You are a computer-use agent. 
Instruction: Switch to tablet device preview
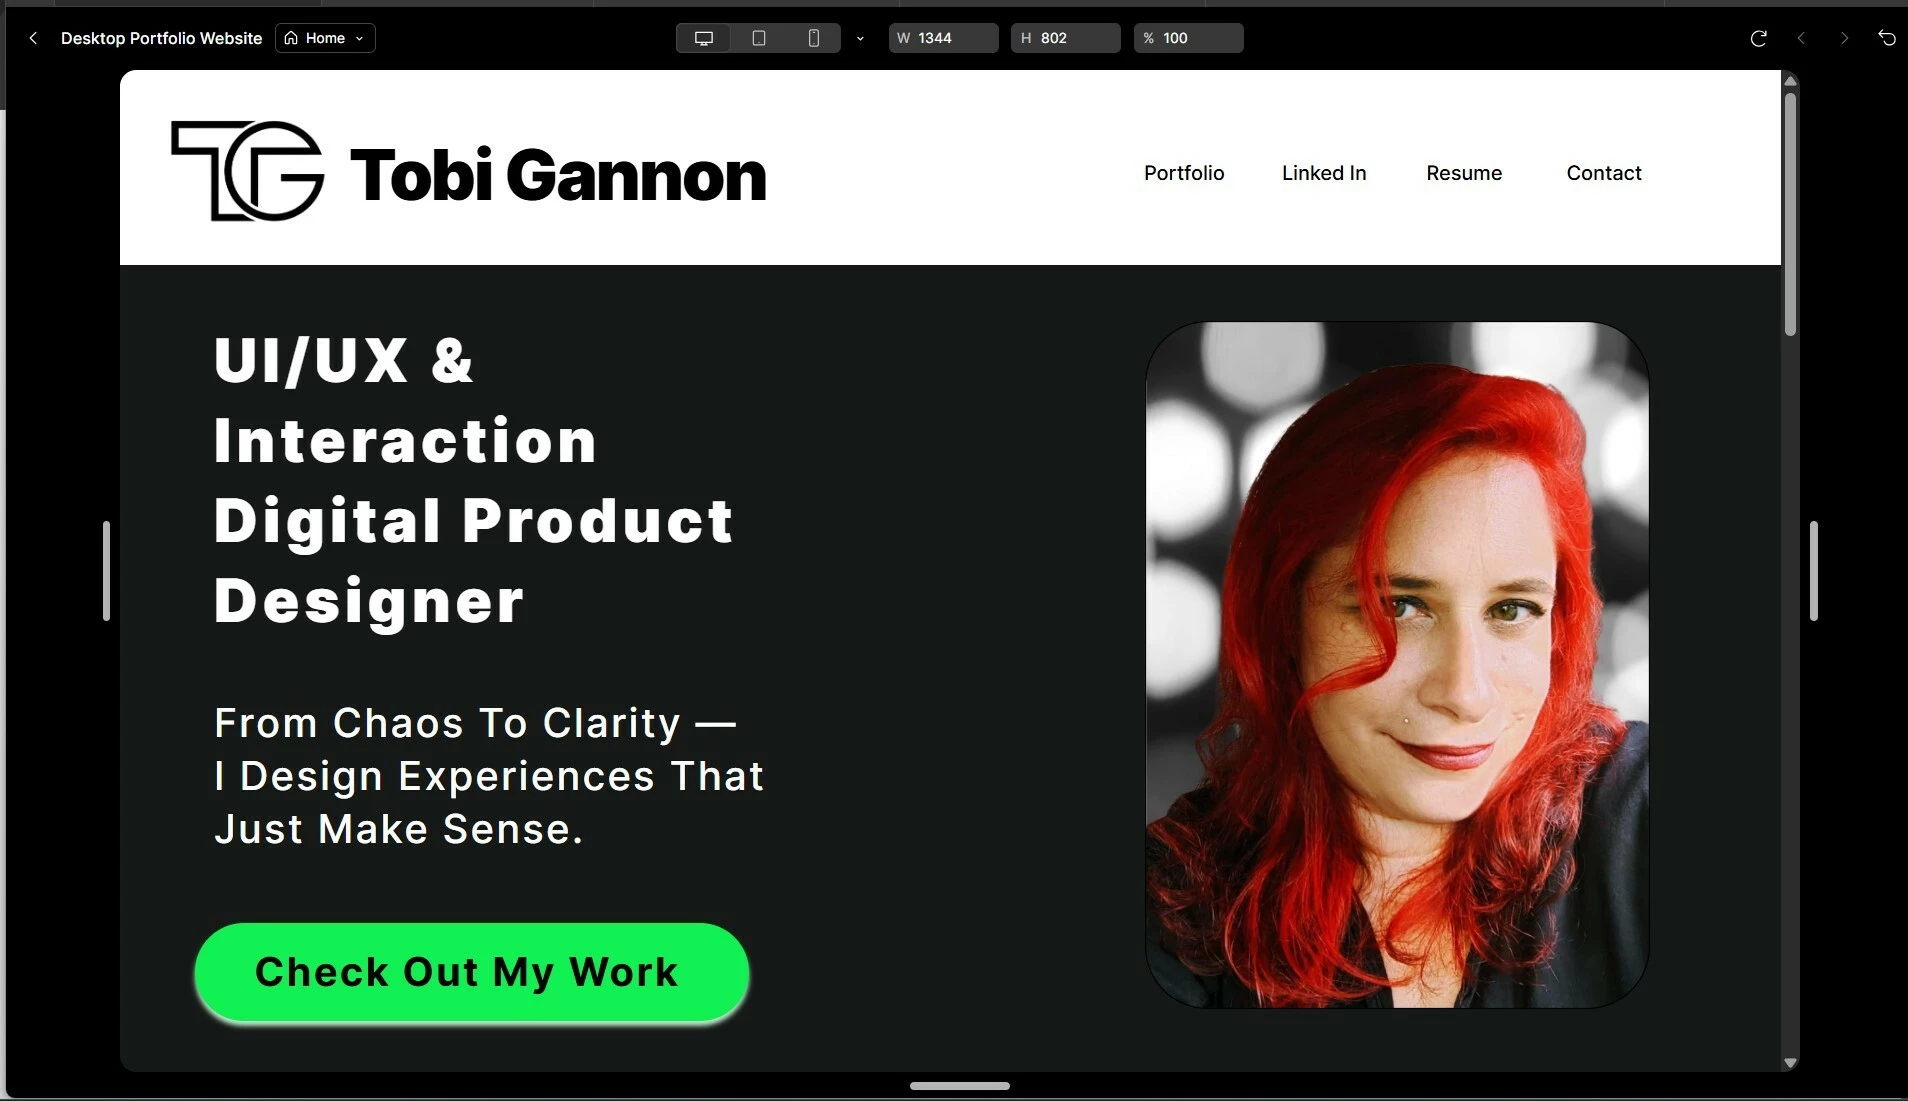[759, 38]
